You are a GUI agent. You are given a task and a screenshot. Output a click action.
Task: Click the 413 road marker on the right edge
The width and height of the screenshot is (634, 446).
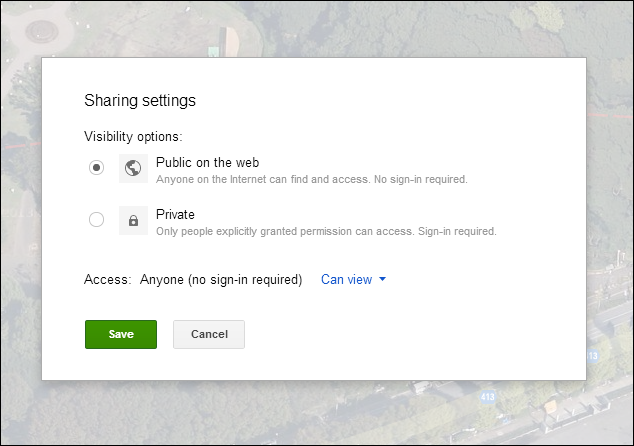click(593, 356)
